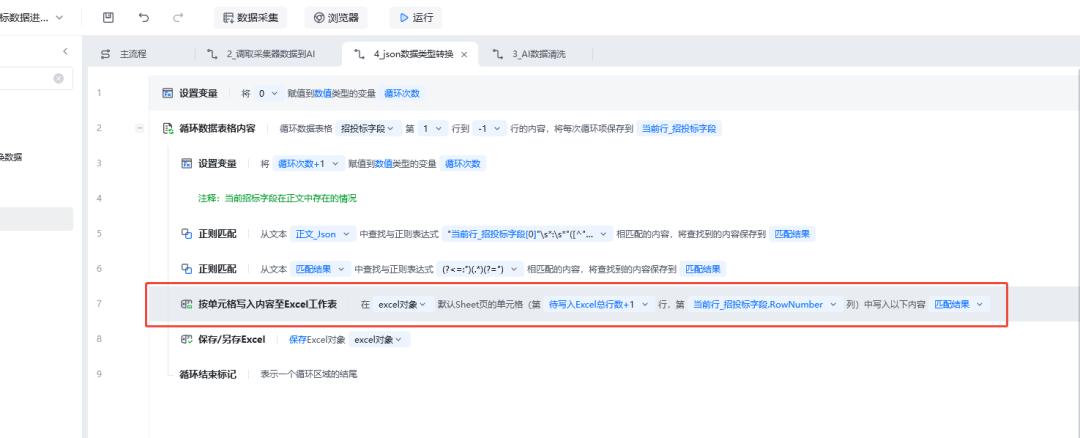Viewport: 1080px width, 438px height.
Task: Select the 保存/另存Excel step title
Action: (x=231, y=339)
